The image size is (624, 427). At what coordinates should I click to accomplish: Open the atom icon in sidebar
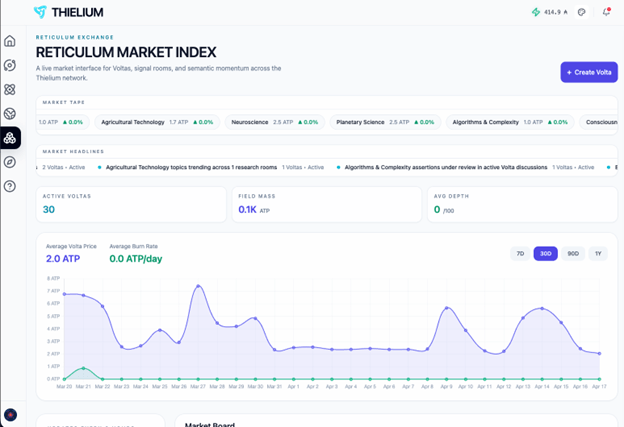coord(10,89)
